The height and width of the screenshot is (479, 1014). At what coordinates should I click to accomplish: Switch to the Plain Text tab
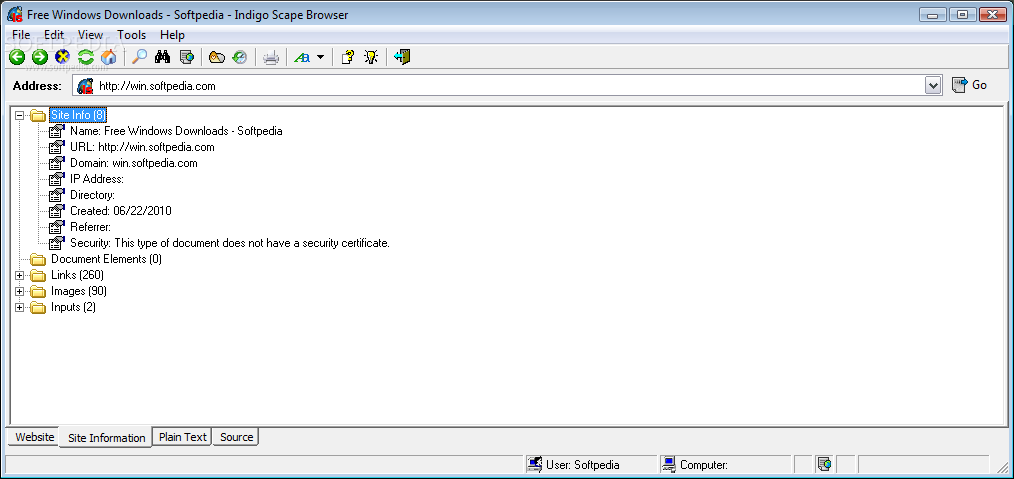click(182, 437)
